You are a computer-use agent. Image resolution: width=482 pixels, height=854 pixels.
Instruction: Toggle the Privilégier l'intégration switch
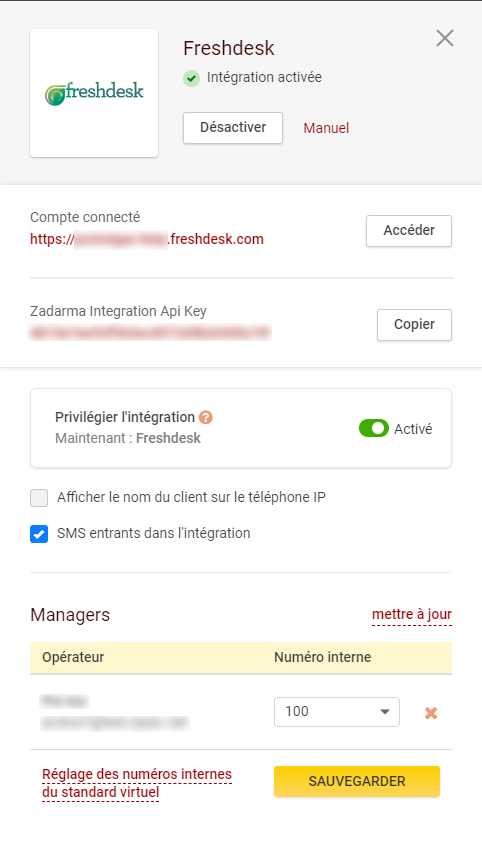374,429
